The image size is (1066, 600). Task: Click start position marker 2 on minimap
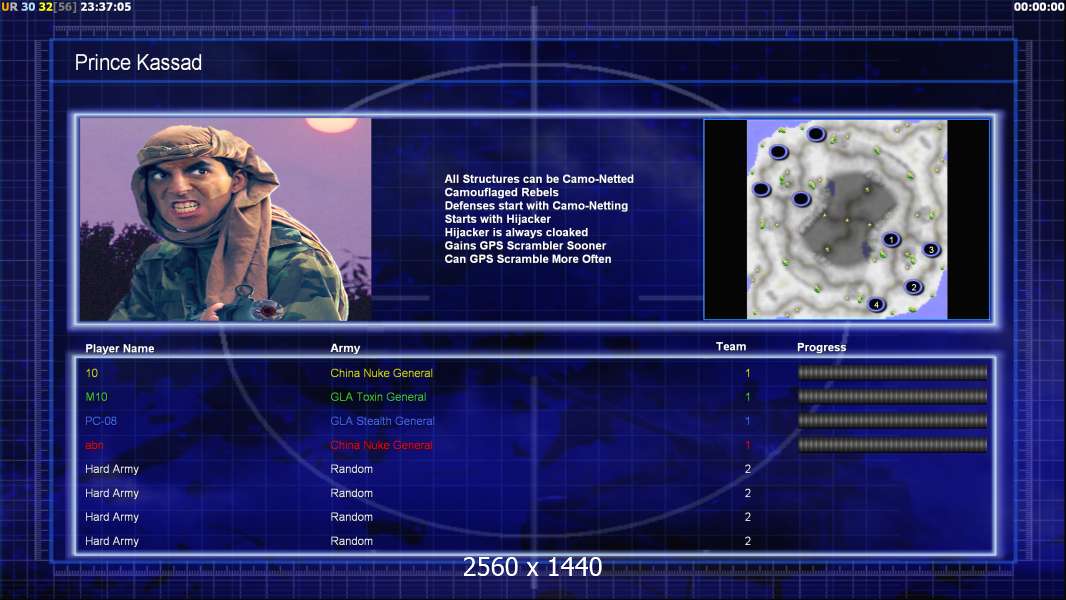tap(914, 287)
